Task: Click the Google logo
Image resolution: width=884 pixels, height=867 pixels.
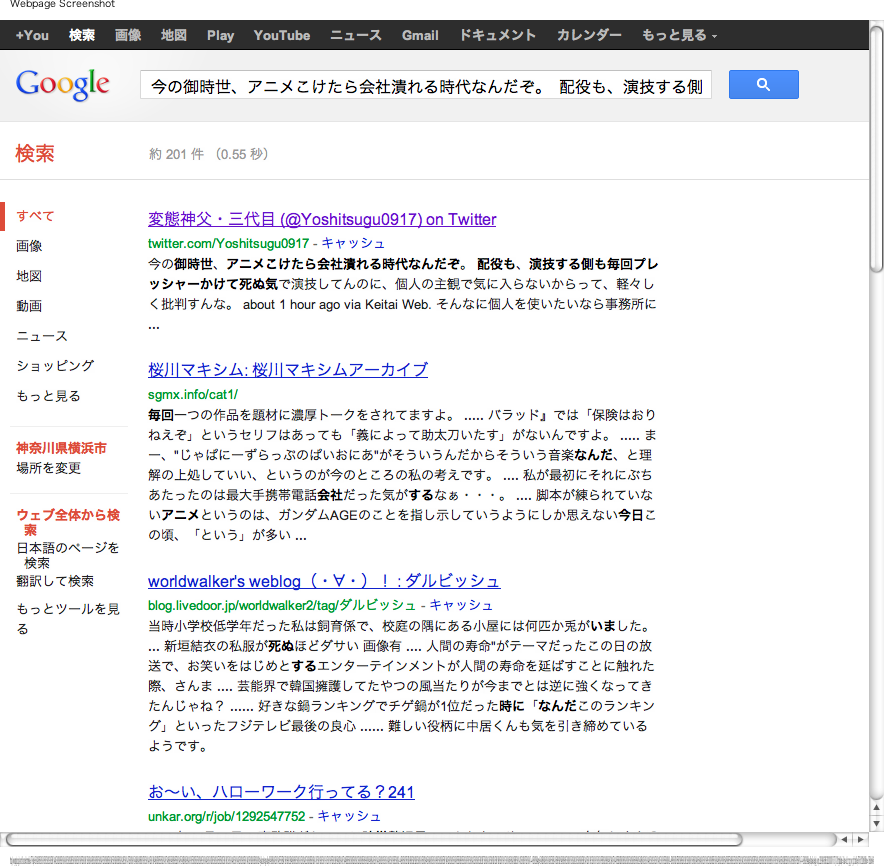Action: (63, 85)
